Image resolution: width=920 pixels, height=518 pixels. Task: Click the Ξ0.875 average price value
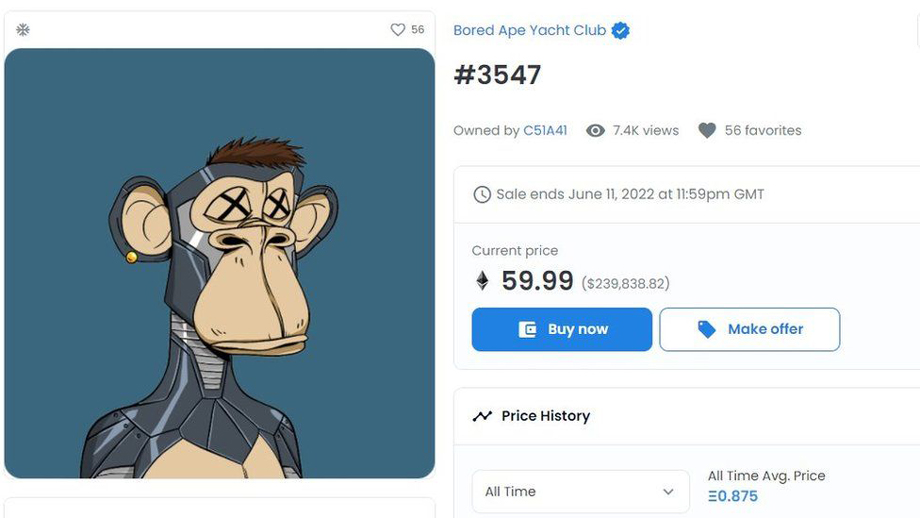[733, 496]
